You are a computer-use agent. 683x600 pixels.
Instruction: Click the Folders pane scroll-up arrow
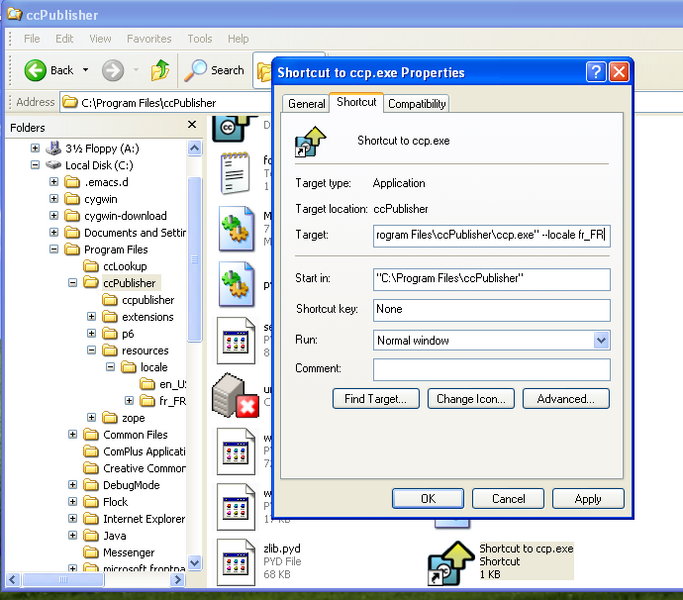point(195,148)
